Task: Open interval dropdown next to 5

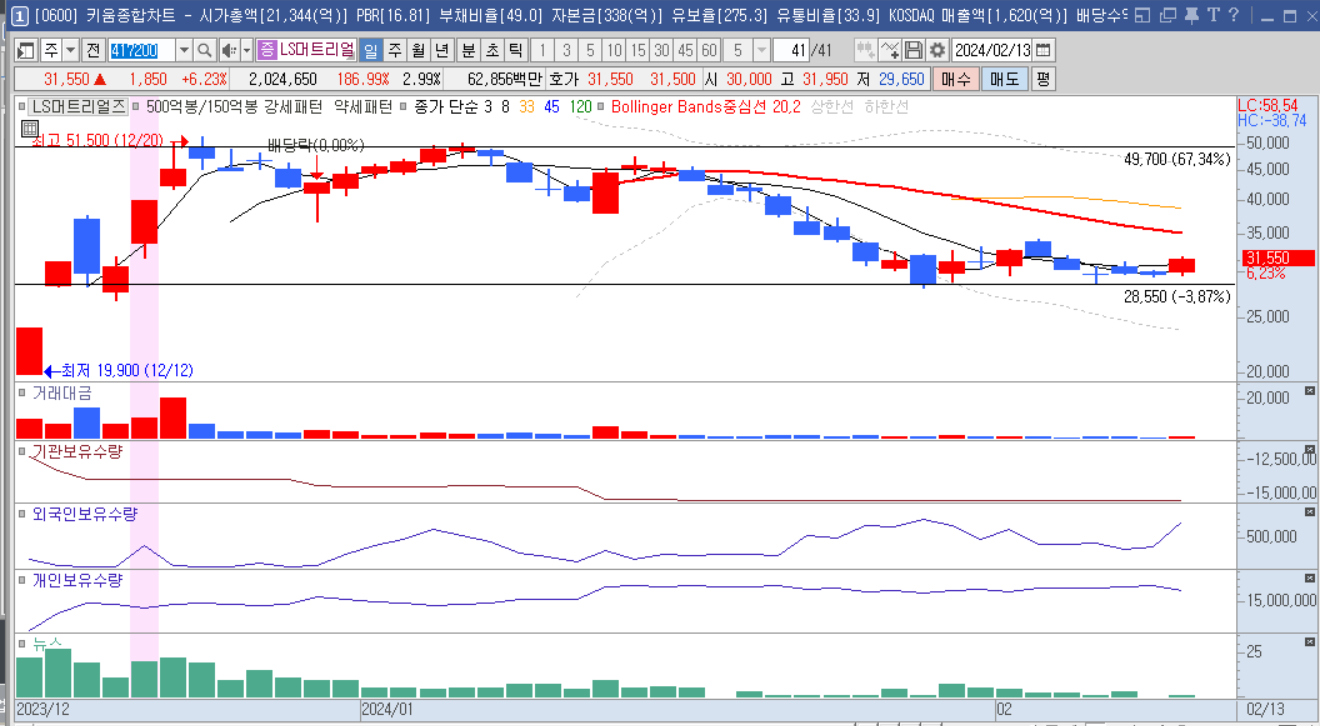Action: point(762,50)
